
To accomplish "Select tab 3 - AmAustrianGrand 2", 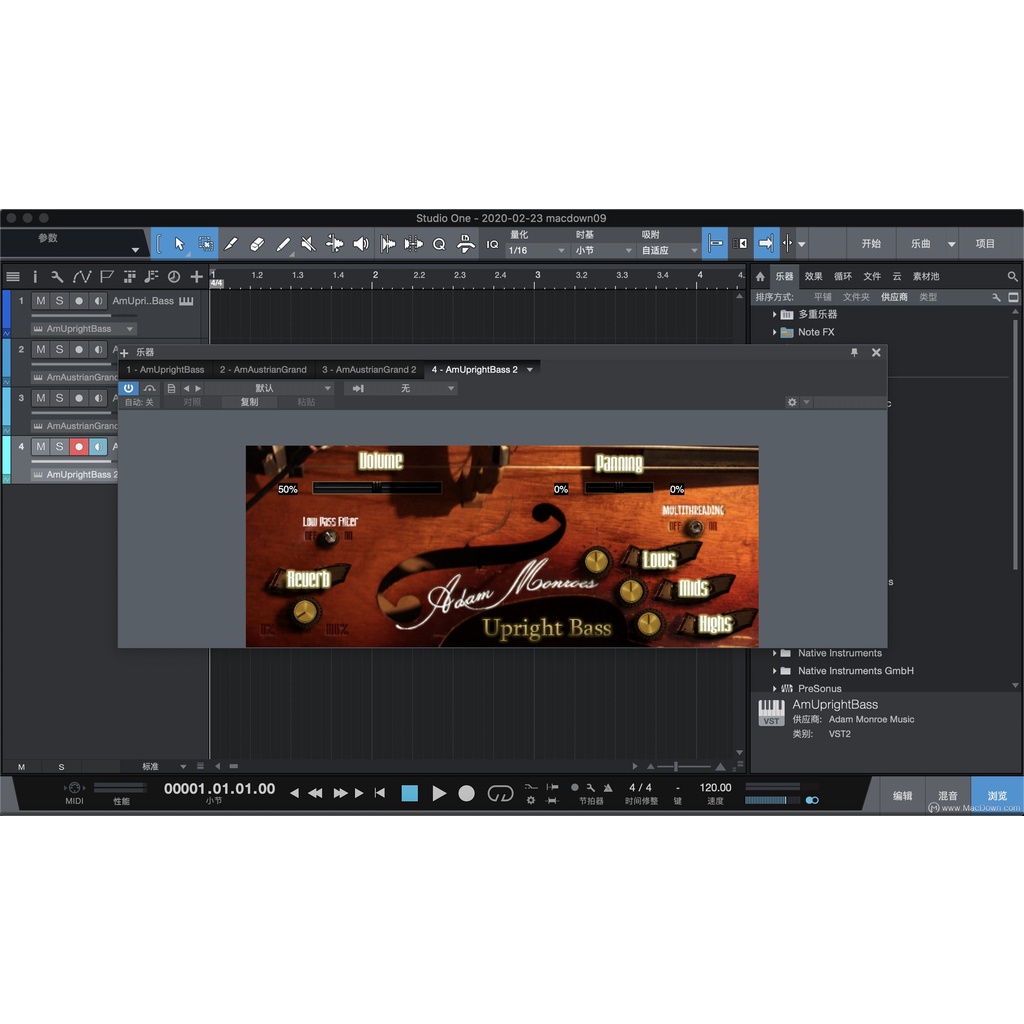I will pyautogui.click(x=369, y=370).
